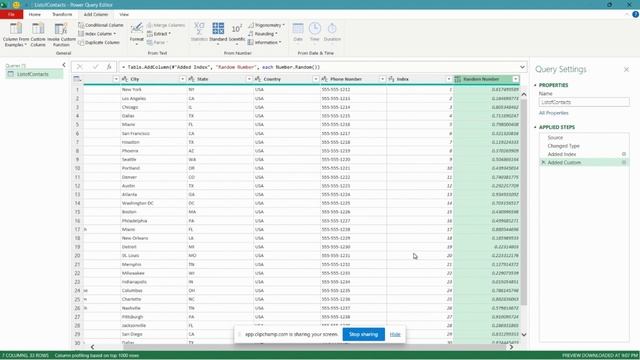Viewport: 640px width, 360px height.
Task: Click the Random Number column type icon
Action: (458, 79)
